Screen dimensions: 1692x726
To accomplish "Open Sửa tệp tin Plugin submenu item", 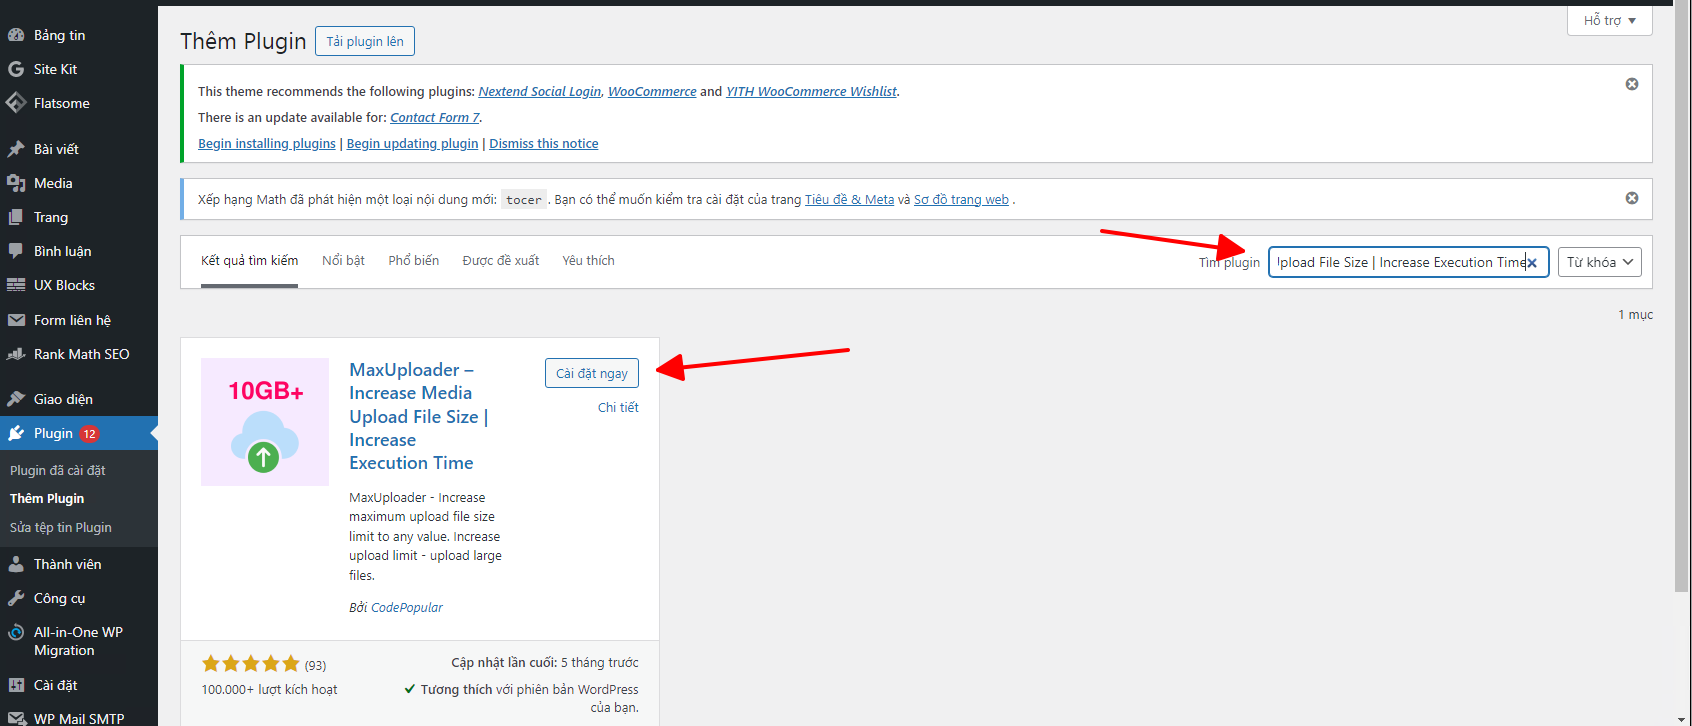I will pyautogui.click(x=61, y=527).
